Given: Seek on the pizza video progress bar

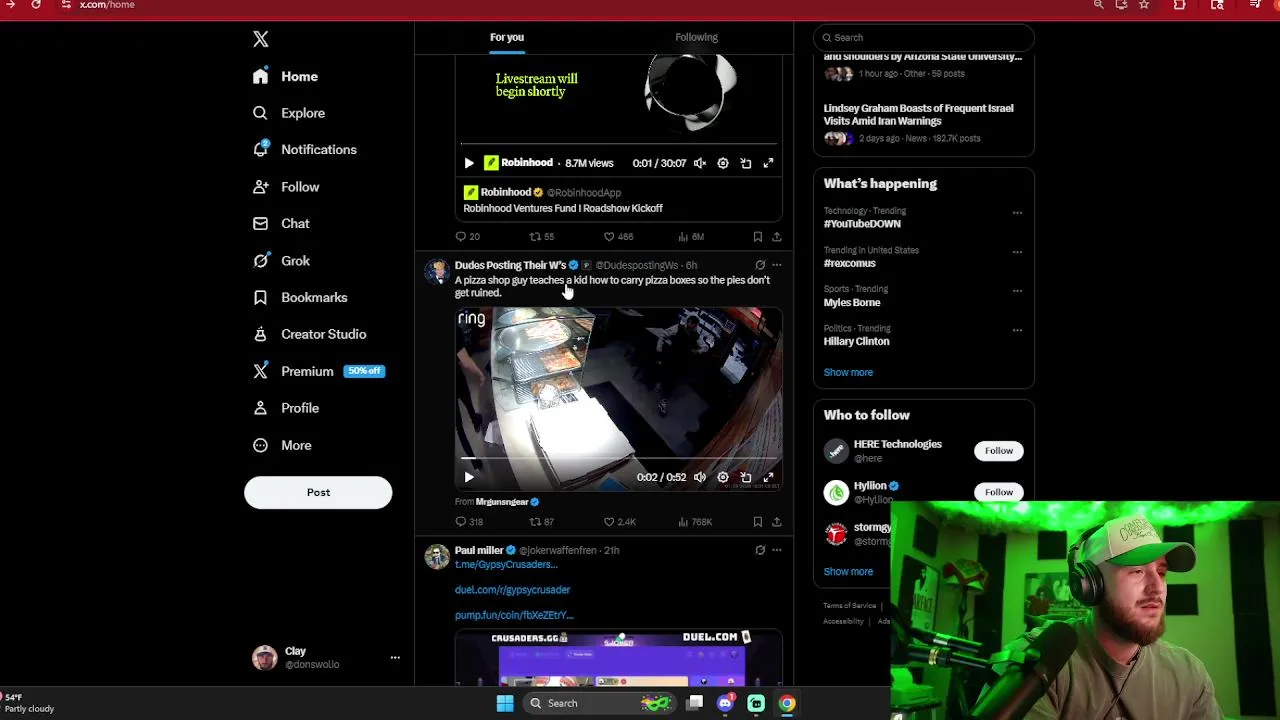Looking at the screenshot, I should pos(619,459).
